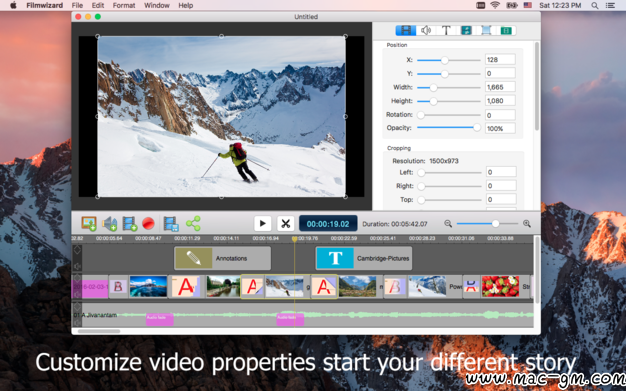Select the Cambridge-Pictures title clip

(x=364, y=258)
